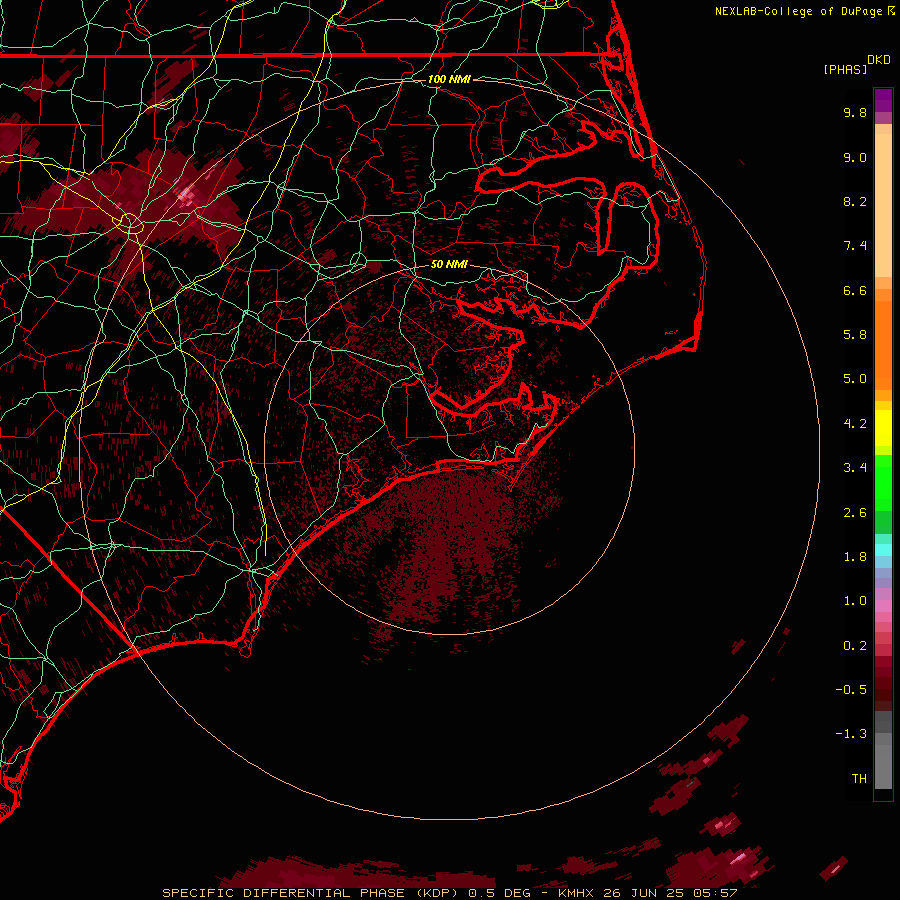Click the 50 NMI range ring label
Viewport: 900px width, 900px height.
(449, 265)
